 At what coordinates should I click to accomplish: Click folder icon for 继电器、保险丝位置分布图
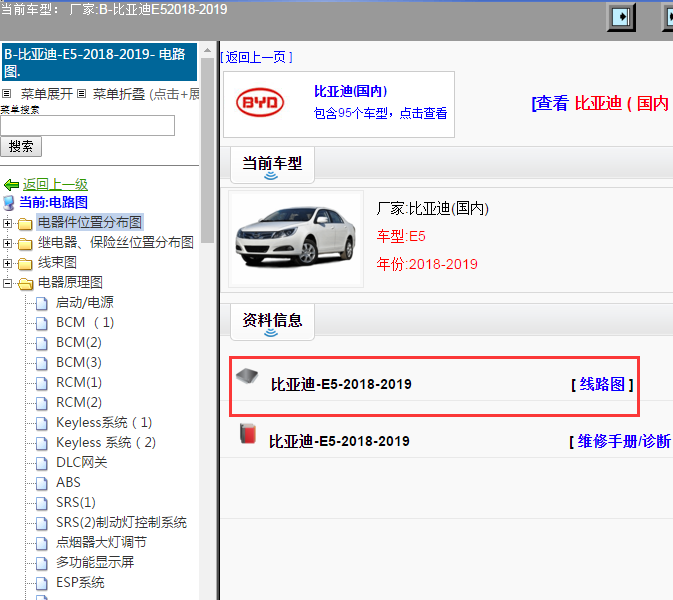(25, 244)
